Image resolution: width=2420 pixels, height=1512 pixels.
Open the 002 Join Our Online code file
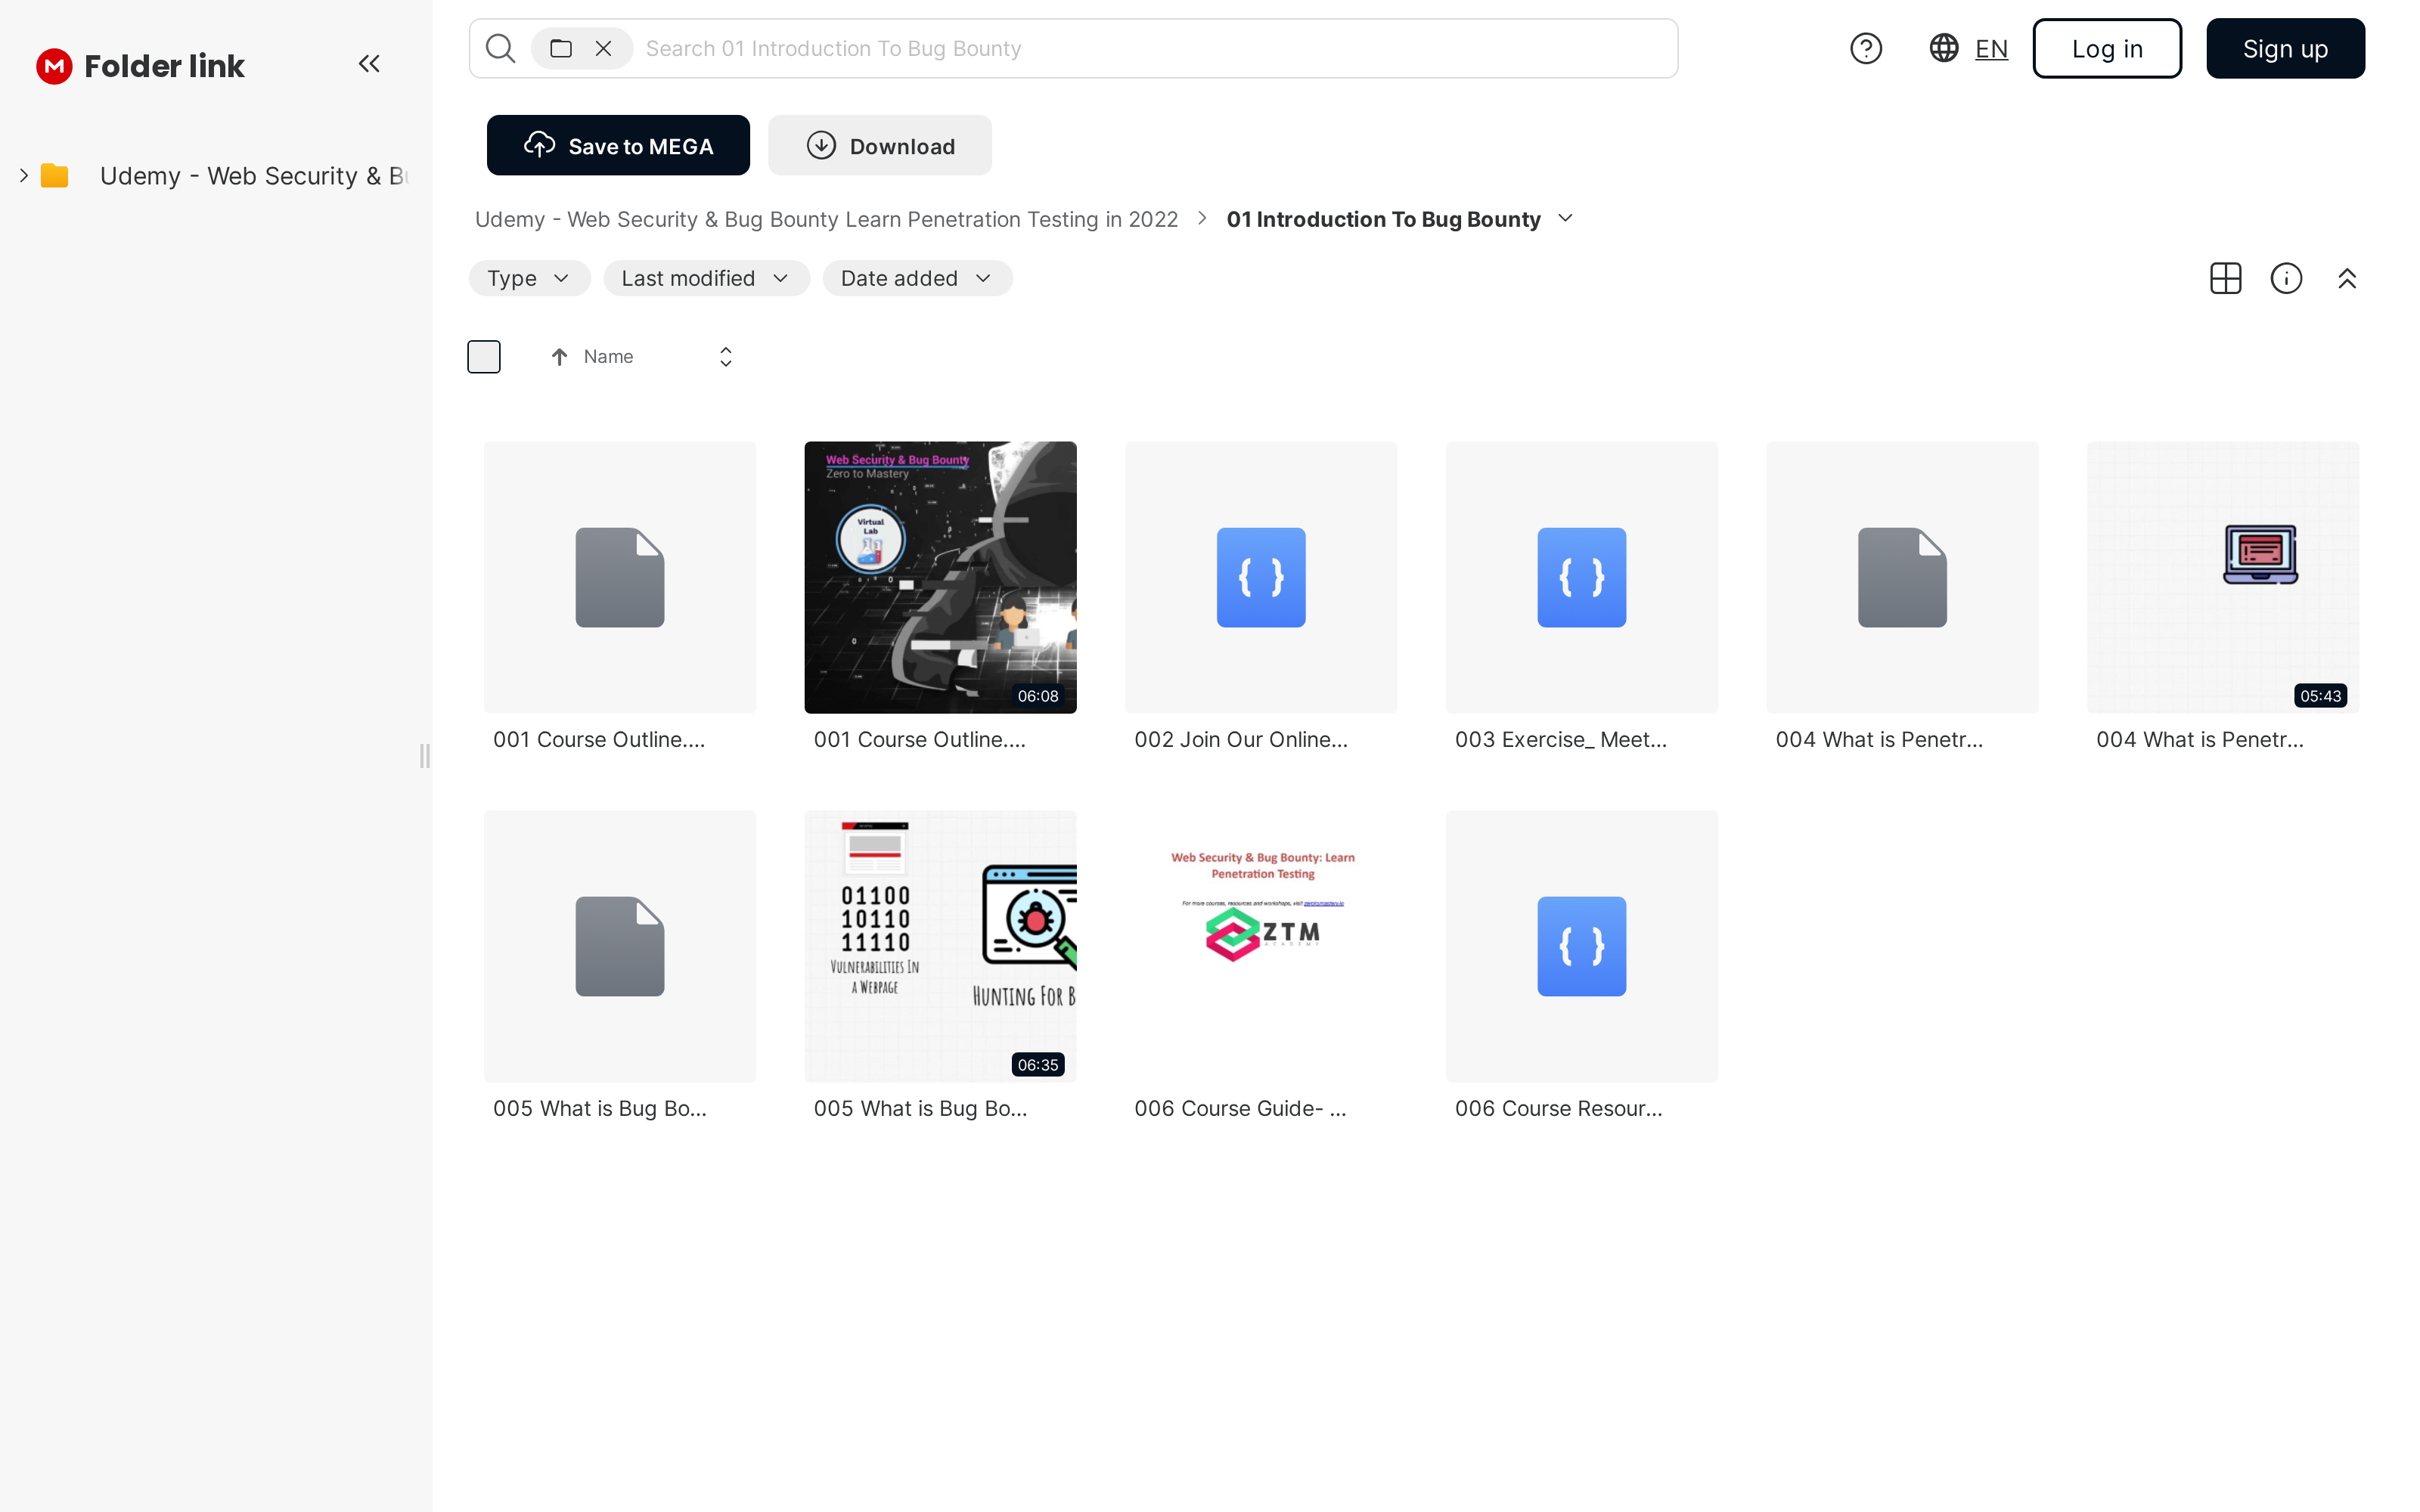(x=1260, y=577)
